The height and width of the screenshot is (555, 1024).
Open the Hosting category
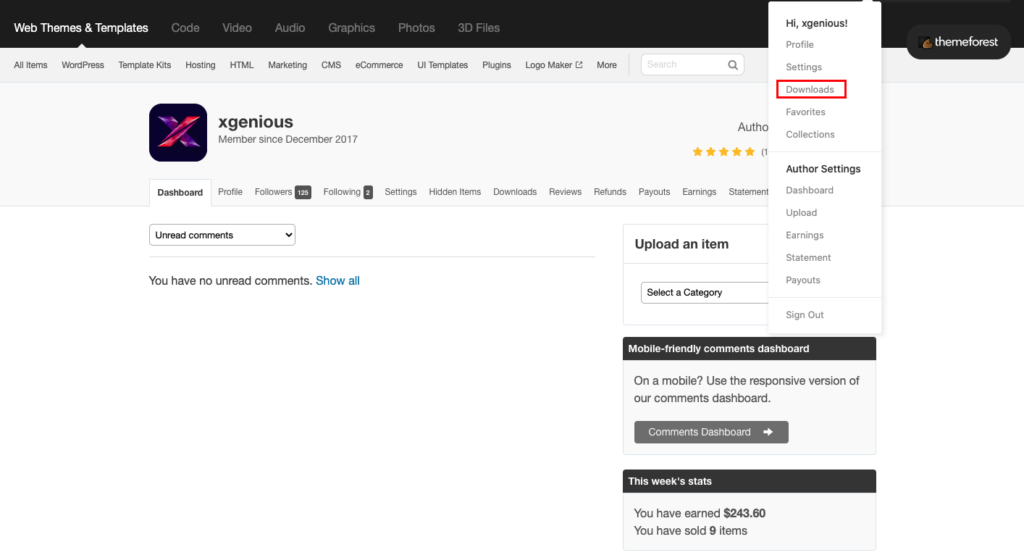click(200, 65)
